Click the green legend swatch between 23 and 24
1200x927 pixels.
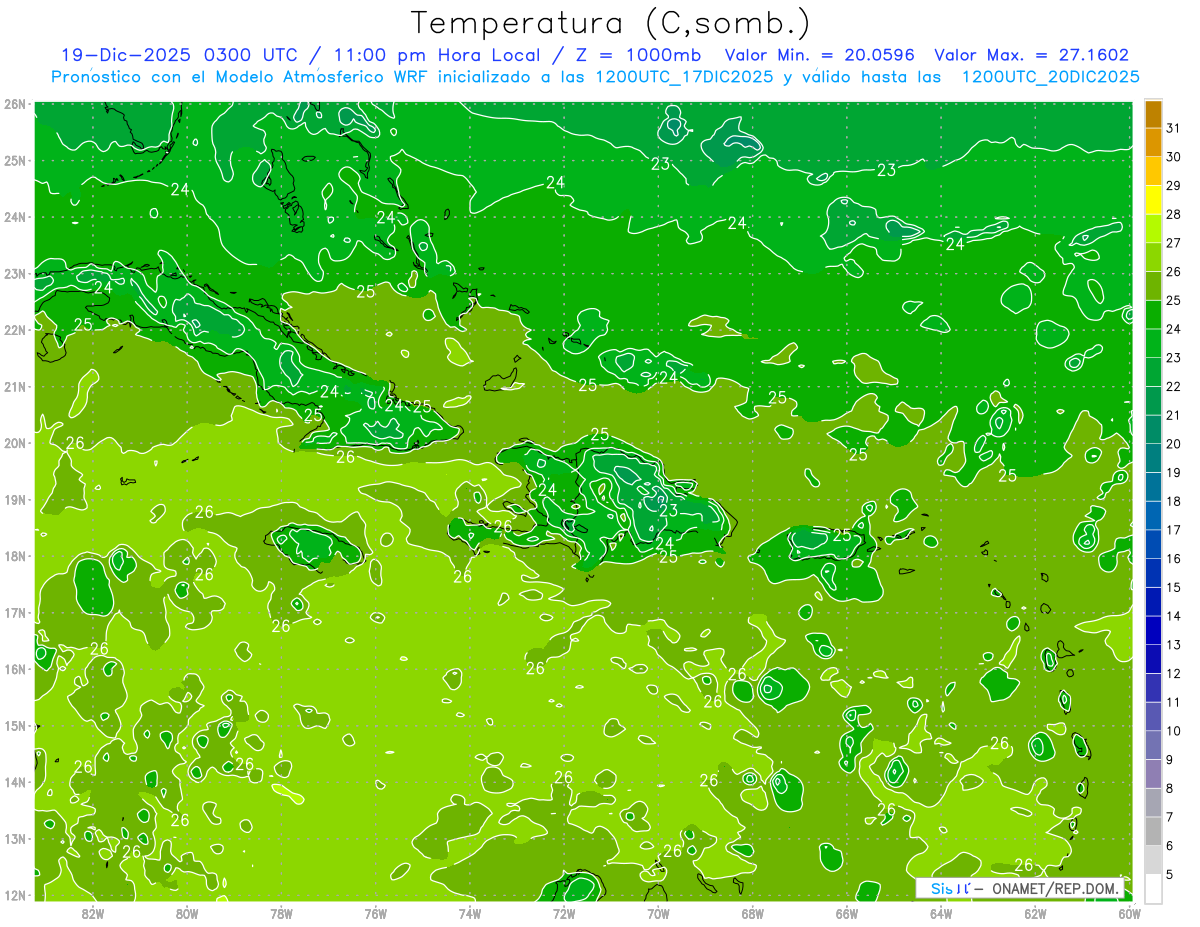(x=1153, y=343)
